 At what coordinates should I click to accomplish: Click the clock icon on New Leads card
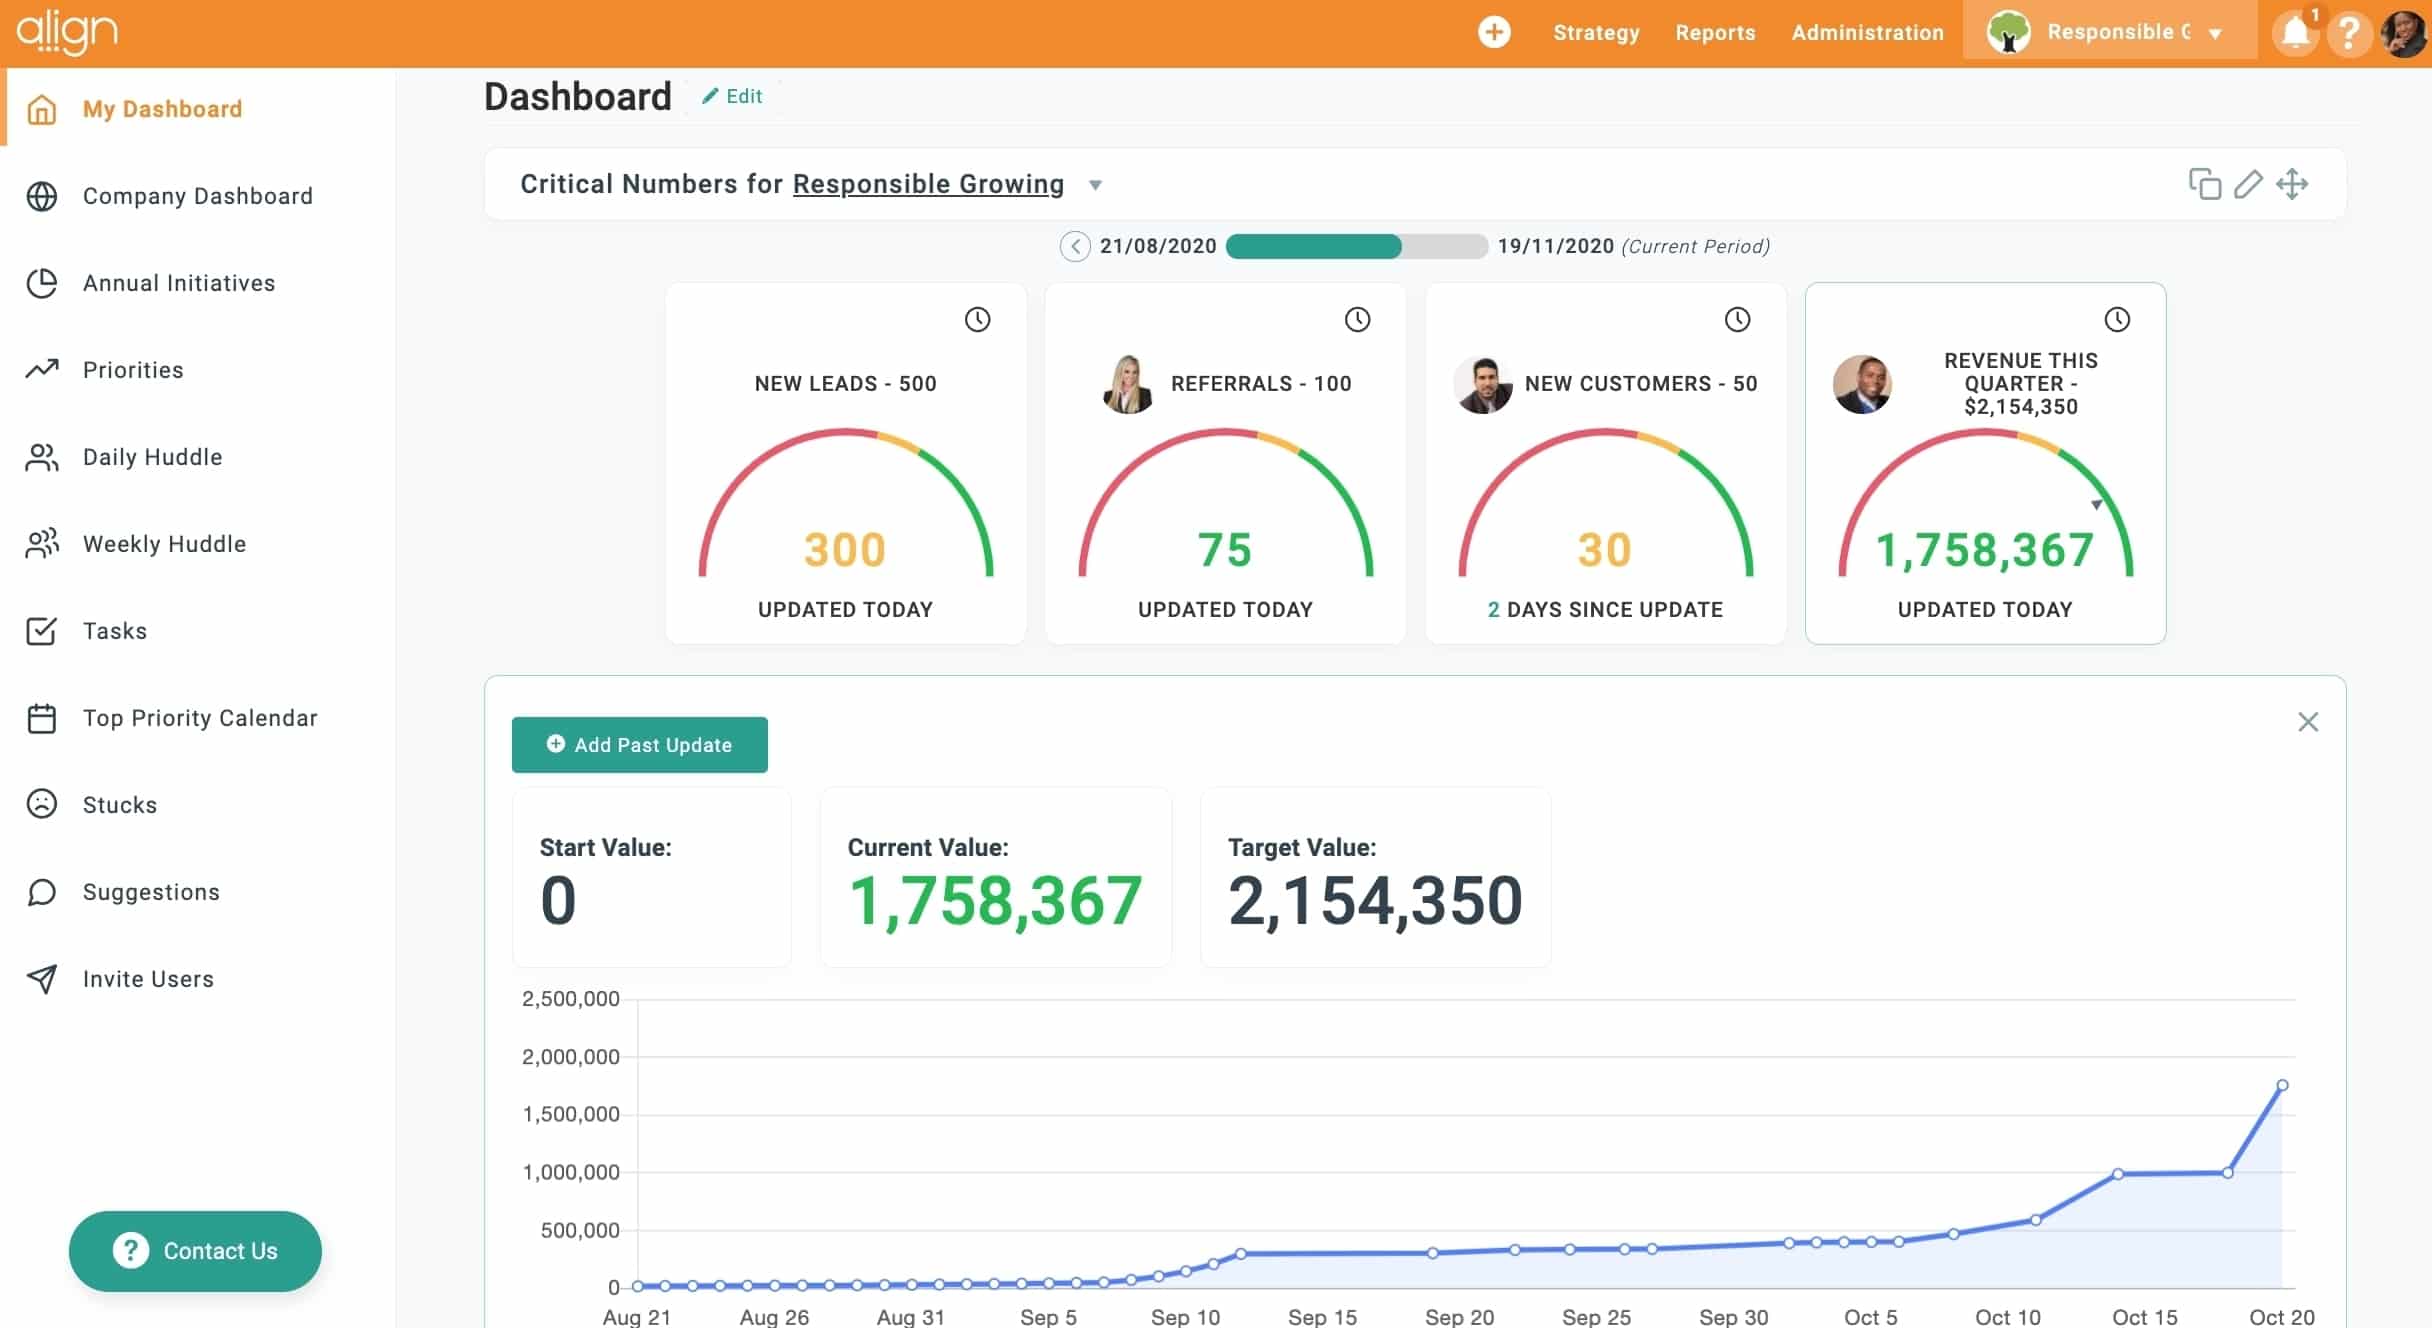[x=978, y=319]
